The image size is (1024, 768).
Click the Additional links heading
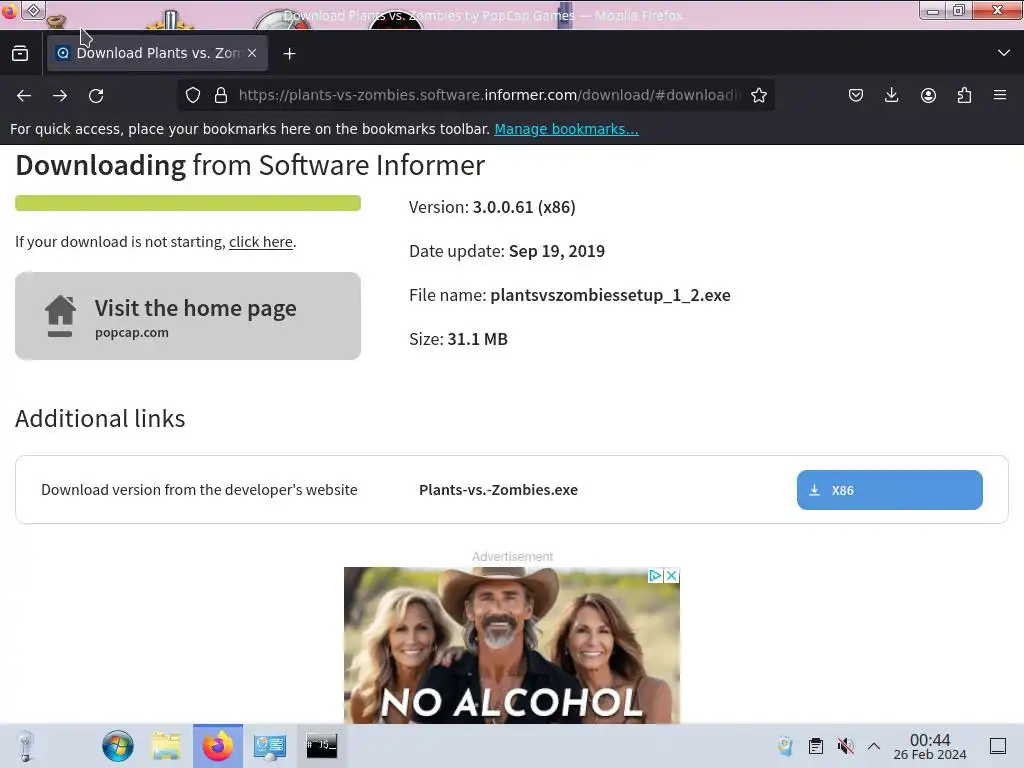coord(100,419)
